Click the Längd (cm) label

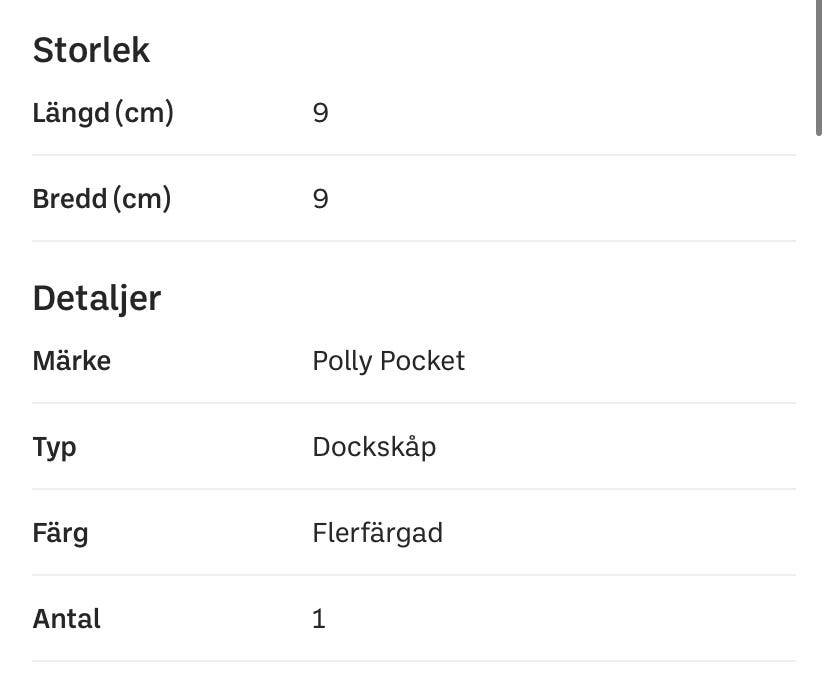pos(103,113)
